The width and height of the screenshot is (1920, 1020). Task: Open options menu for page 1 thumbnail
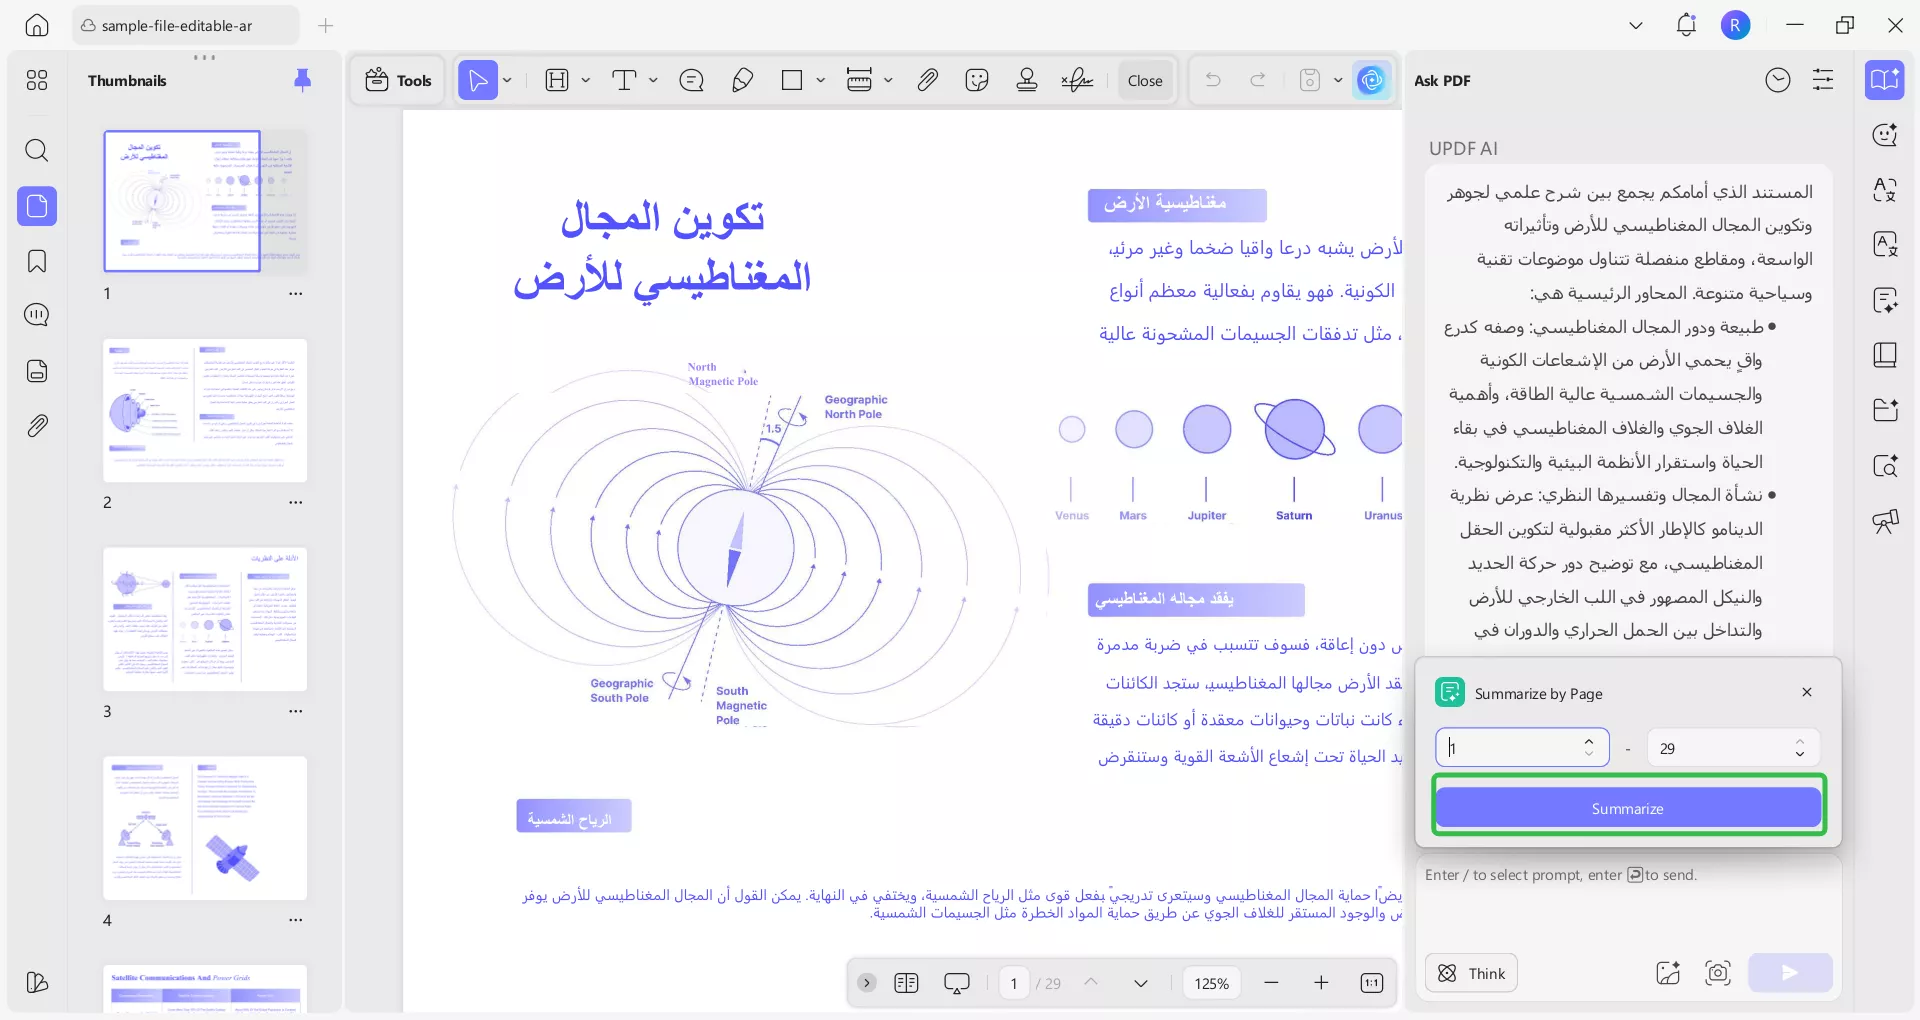pyautogui.click(x=296, y=294)
